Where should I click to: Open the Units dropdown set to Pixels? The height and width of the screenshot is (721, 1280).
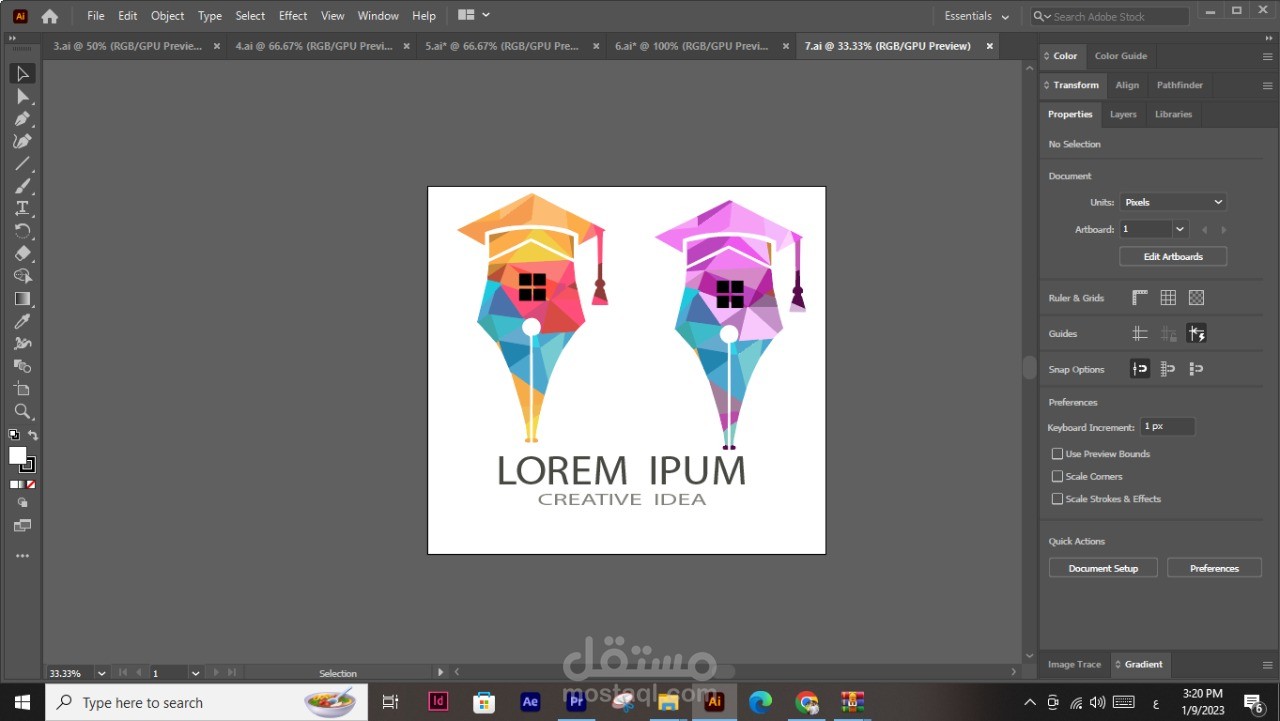point(1173,202)
